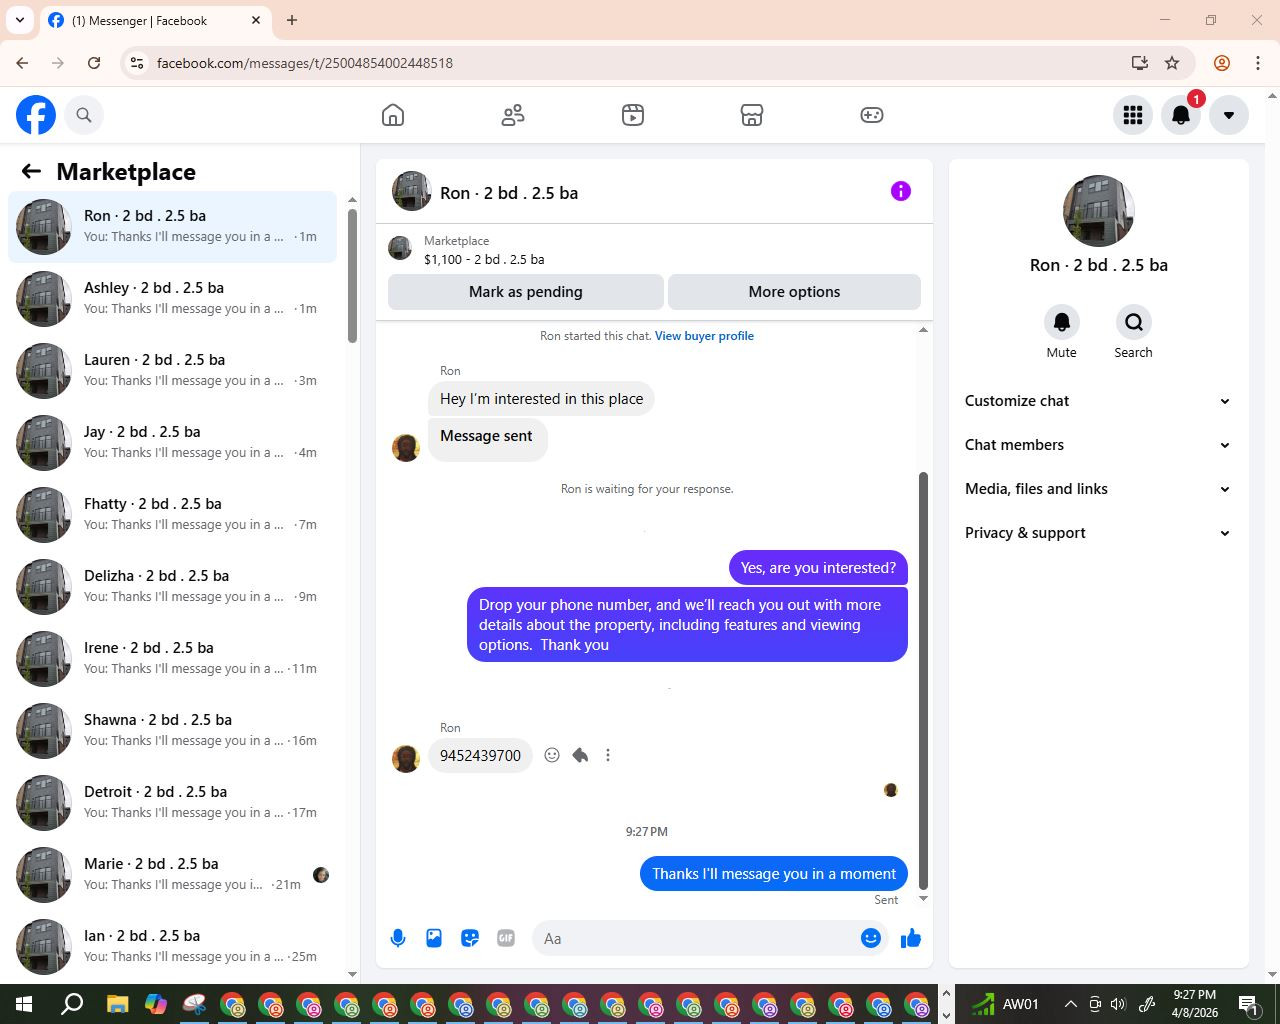Click the More options button
1280x1024 pixels.
coord(794,292)
